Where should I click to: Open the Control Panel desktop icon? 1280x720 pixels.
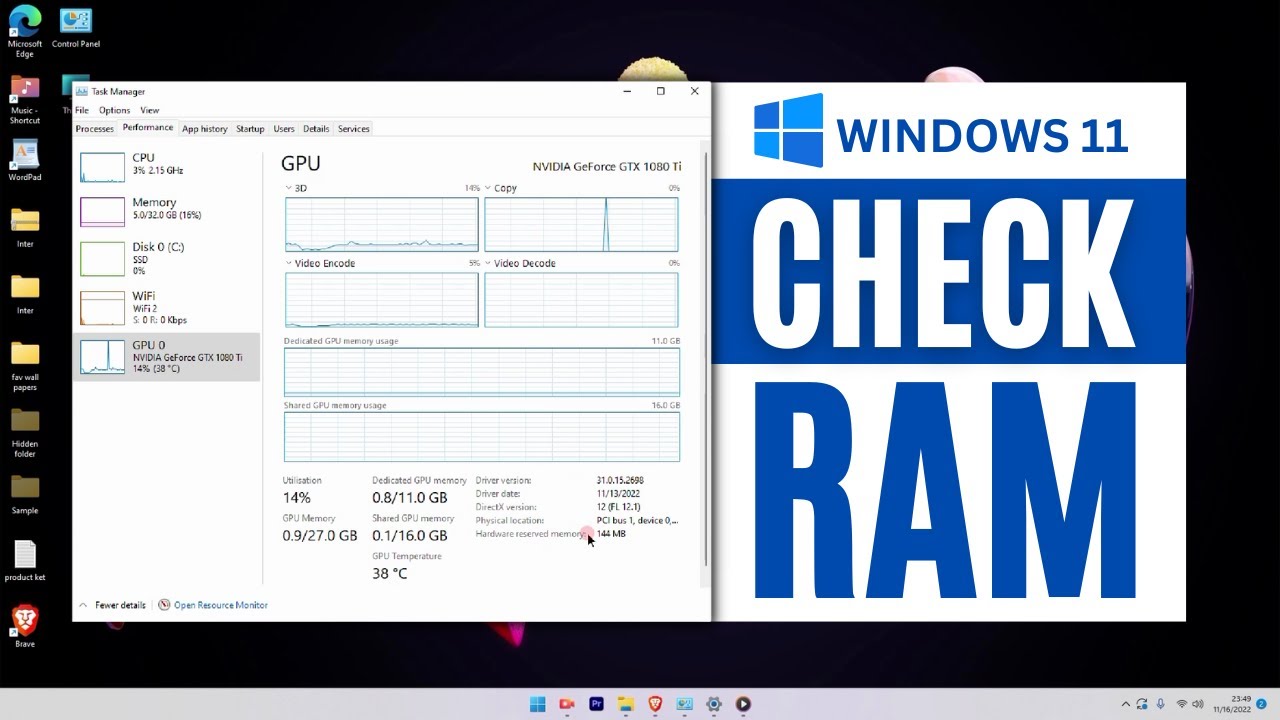tap(76, 28)
